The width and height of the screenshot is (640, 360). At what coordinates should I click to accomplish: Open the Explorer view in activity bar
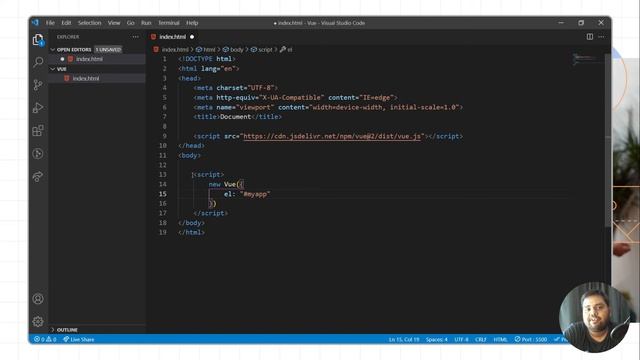click(38, 40)
